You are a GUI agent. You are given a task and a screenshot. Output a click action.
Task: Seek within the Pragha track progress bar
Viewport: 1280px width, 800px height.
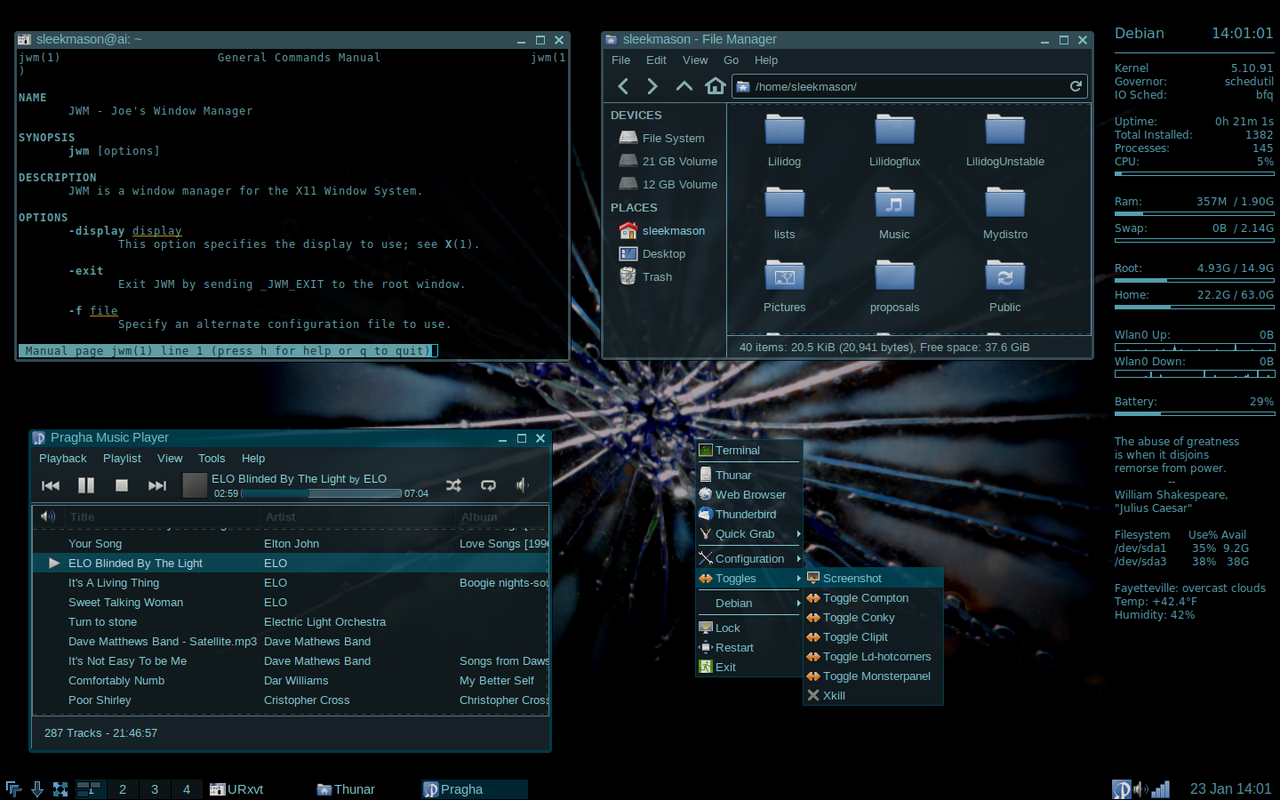(x=321, y=493)
